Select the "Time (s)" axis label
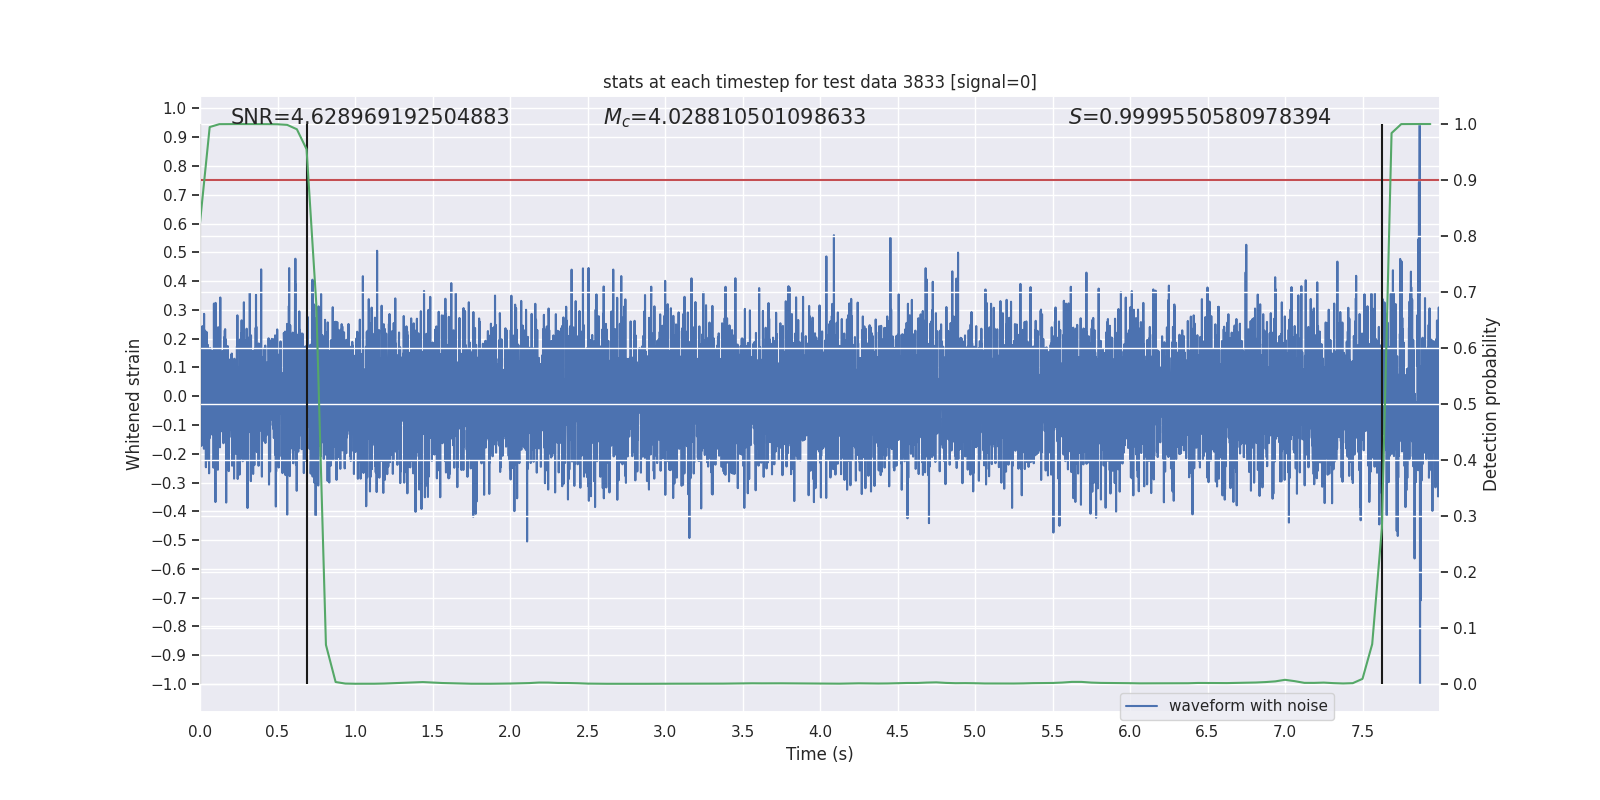The width and height of the screenshot is (1600, 800). tap(820, 754)
